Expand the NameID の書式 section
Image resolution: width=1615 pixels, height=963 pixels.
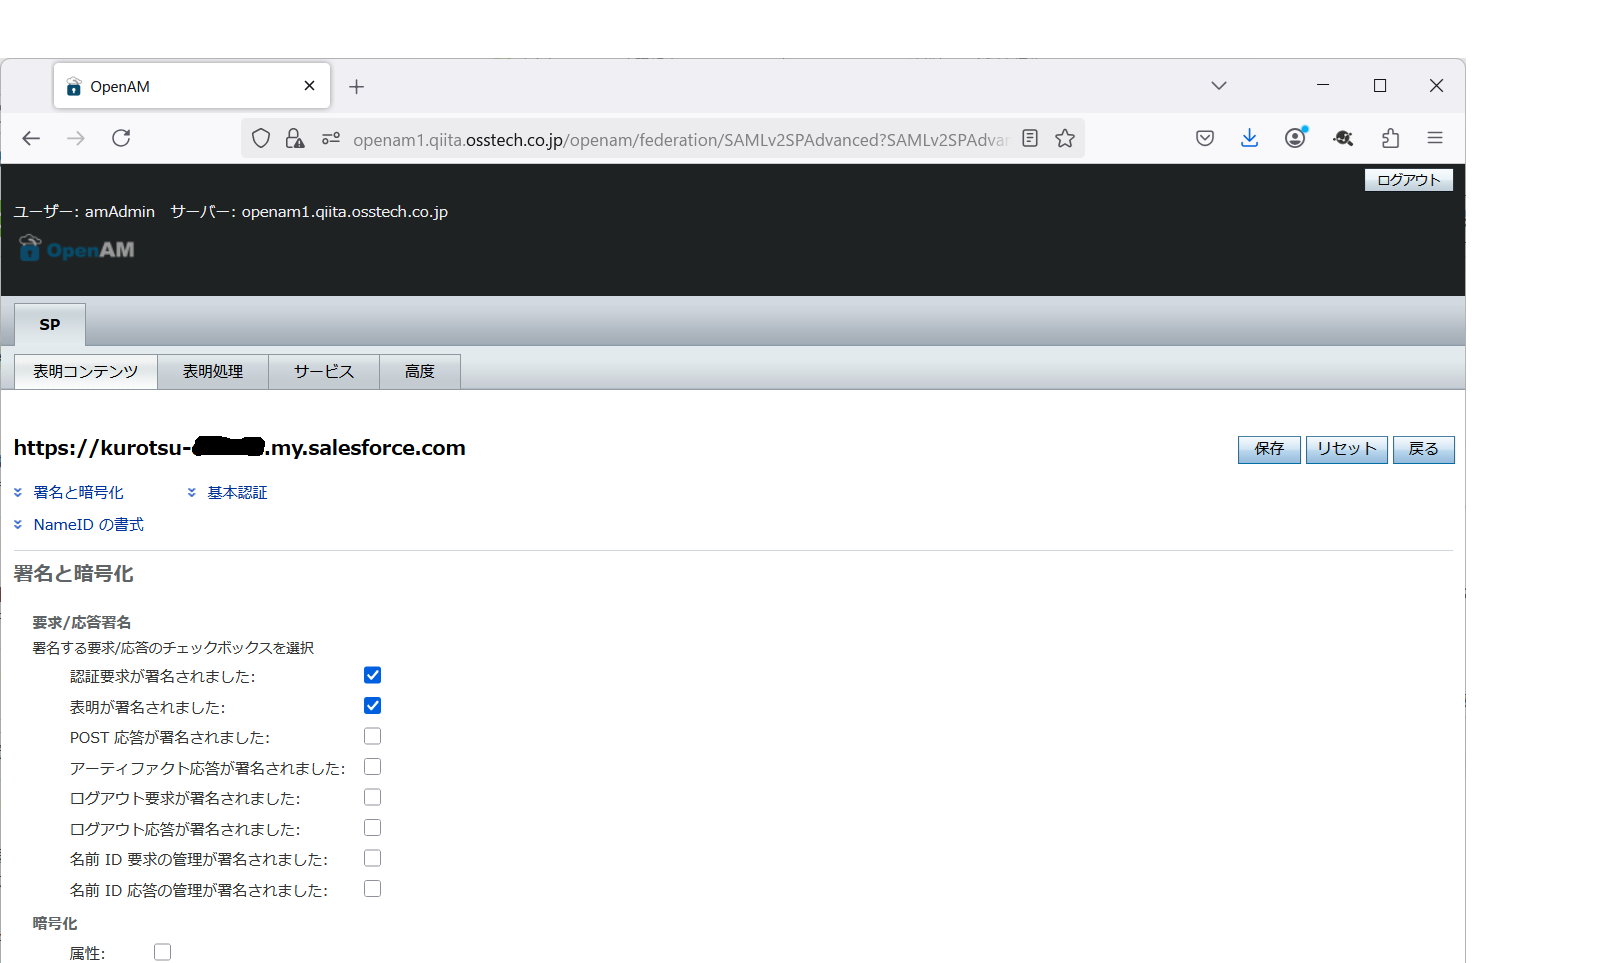coord(18,524)
